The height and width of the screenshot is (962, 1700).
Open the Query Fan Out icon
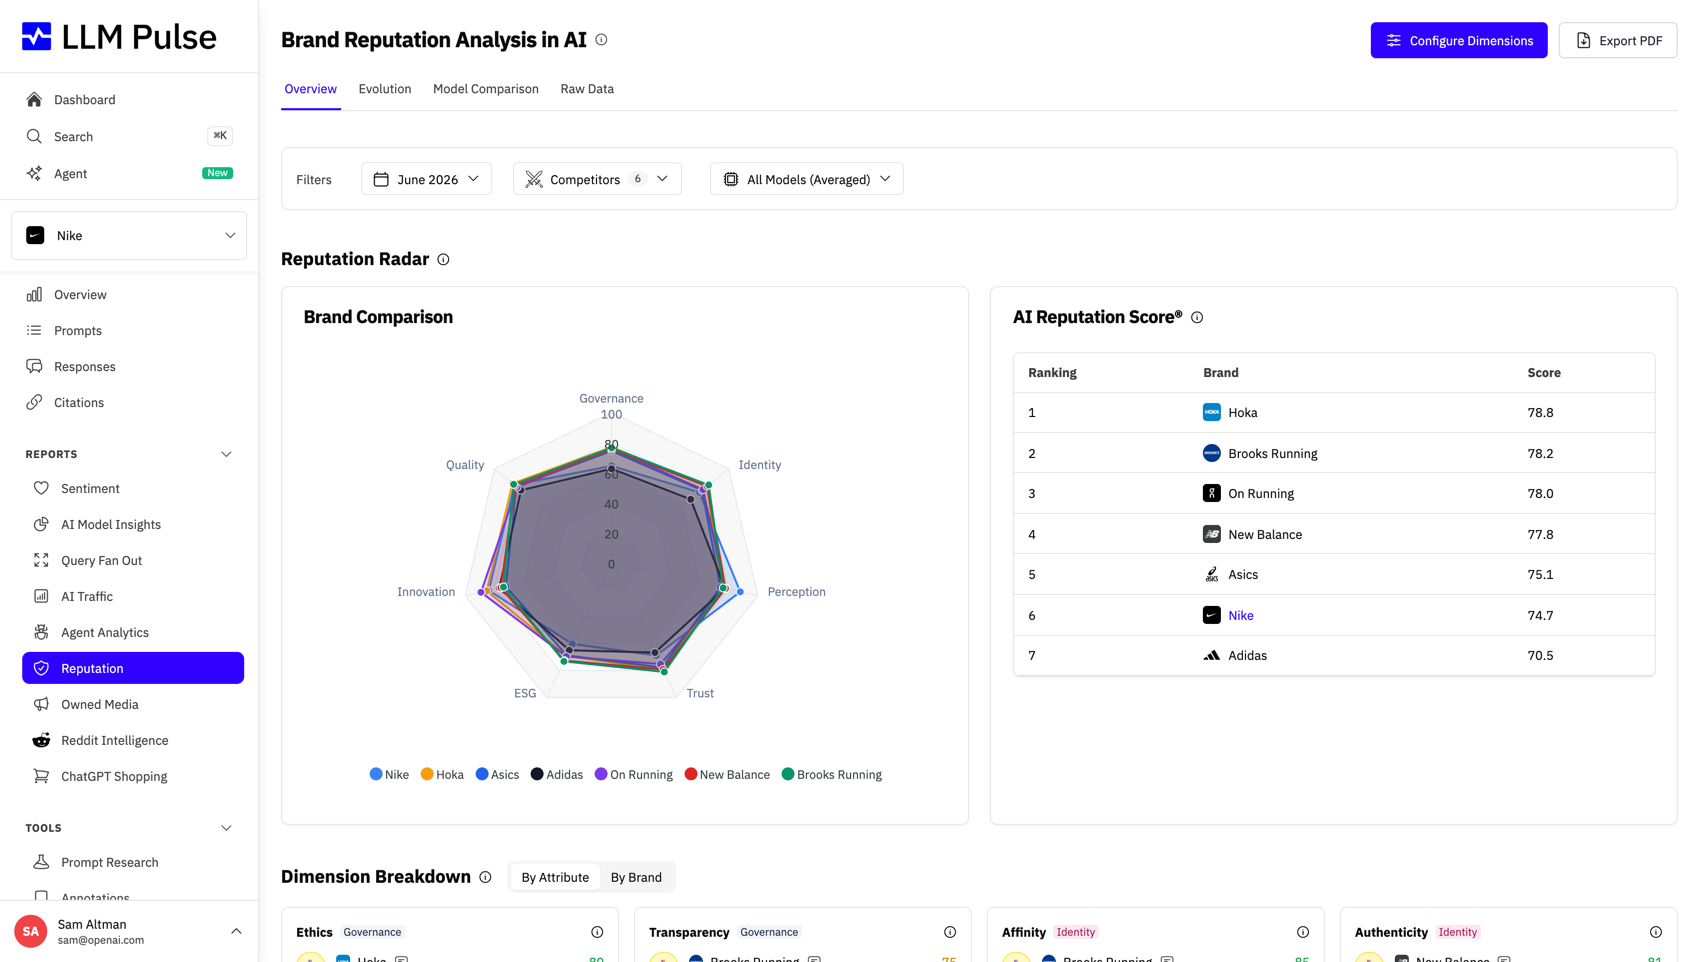[41, 560]
